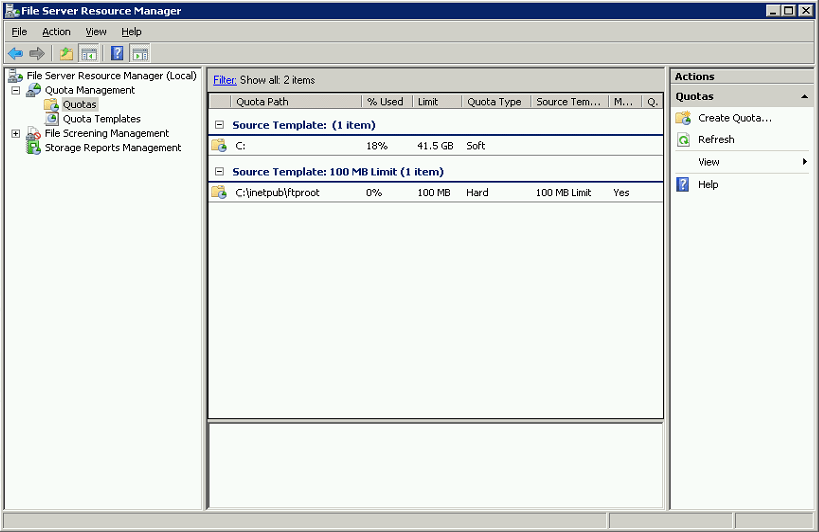Click the Back arrow toolbar icon

pos(15,53)
